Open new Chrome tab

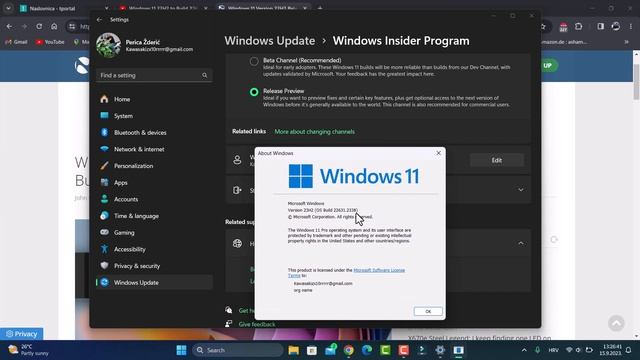320,8
